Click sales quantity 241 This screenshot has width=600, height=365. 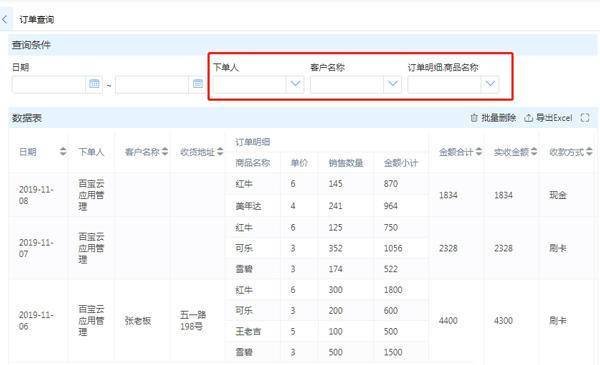click(335, 206)
